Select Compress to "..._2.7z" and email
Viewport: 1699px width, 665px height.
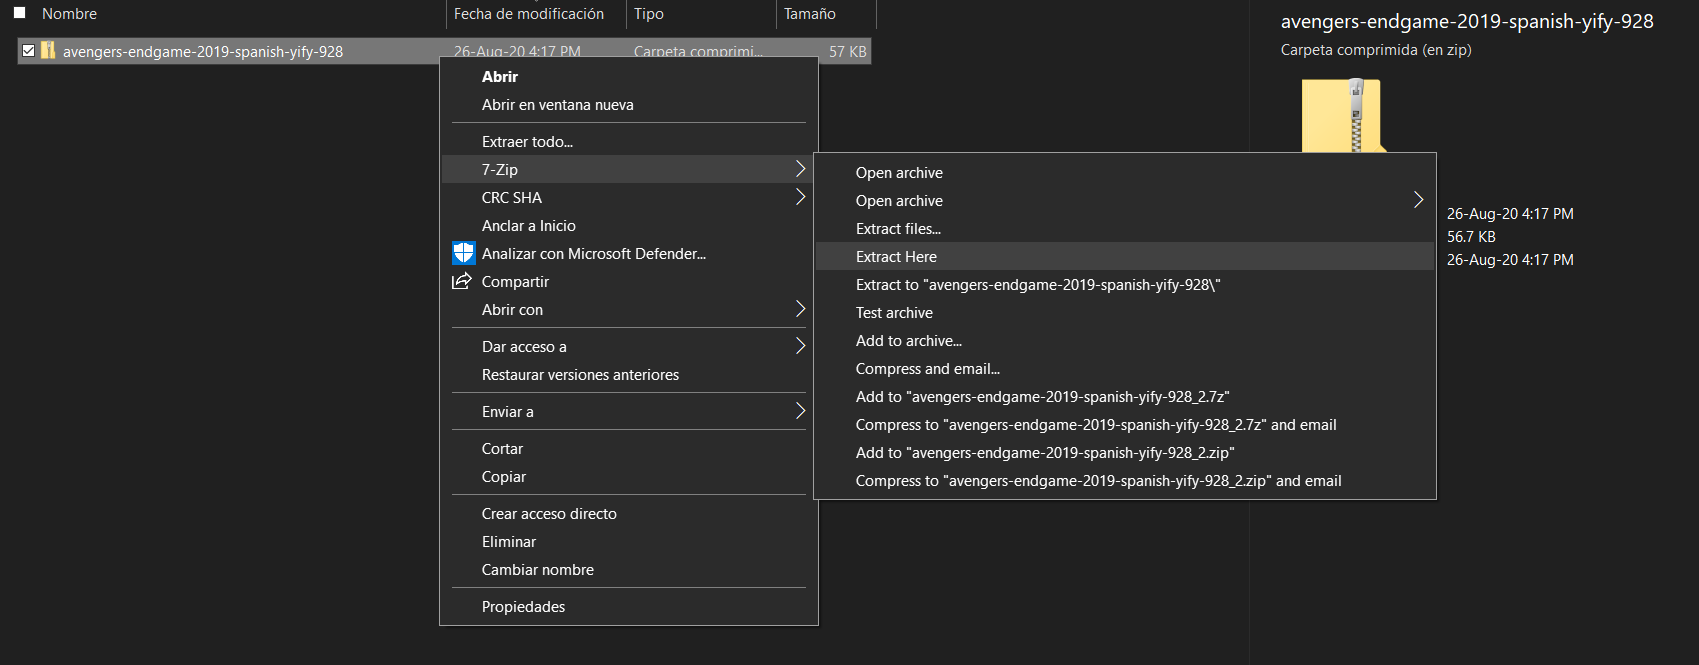point(1125,424)
